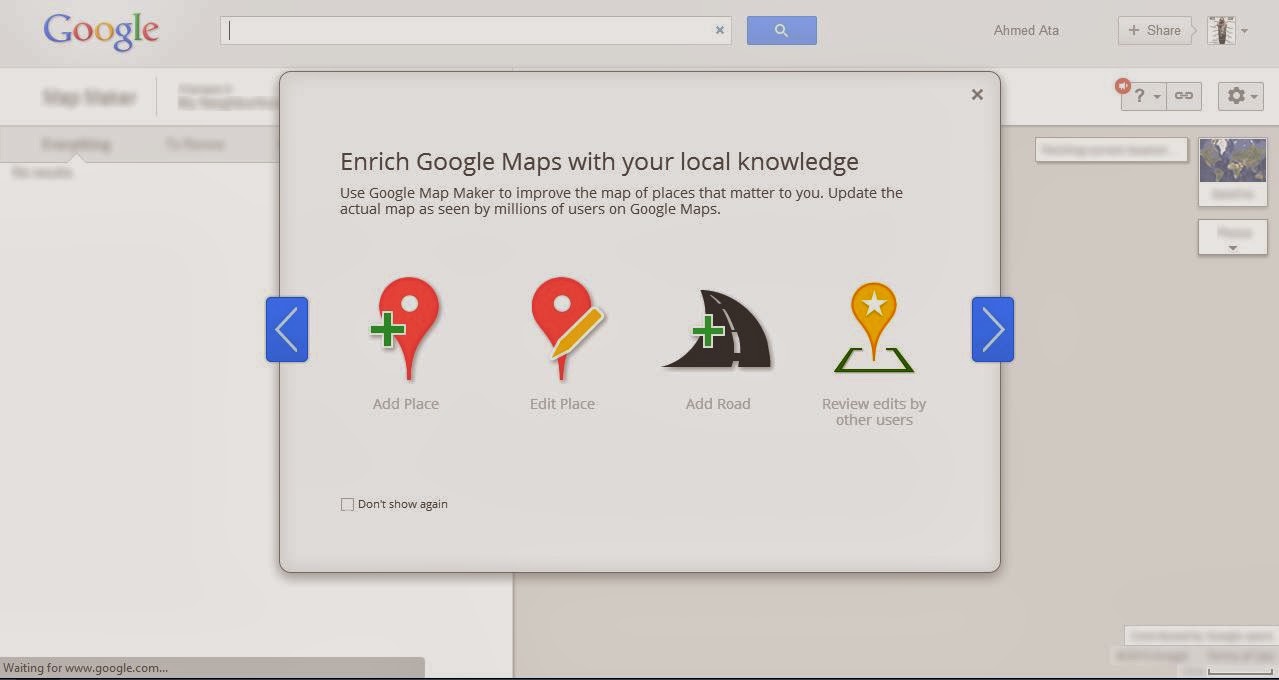Go to the previous slide with left arrow
This screenshot has height=680, width=1279.
pos(287,329)
